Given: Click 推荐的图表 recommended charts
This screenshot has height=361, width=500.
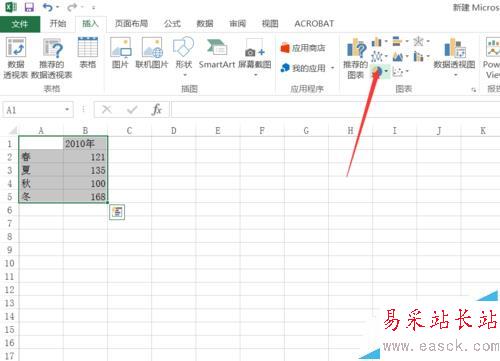Looking at the screenshot, I should pos(356,58).
